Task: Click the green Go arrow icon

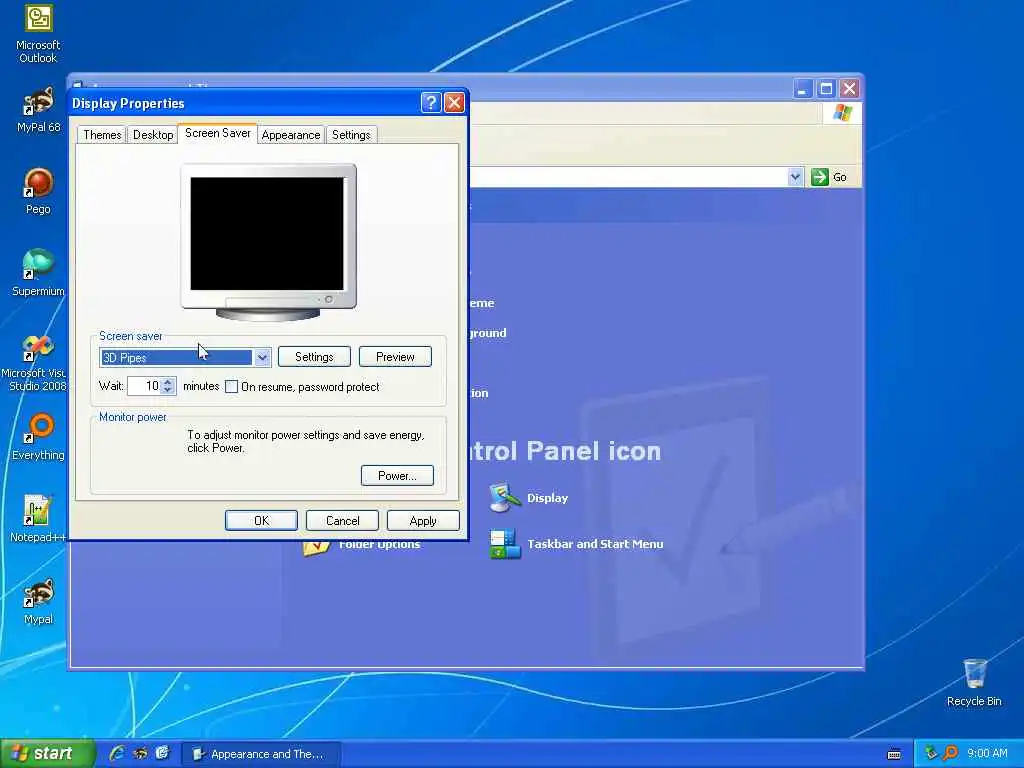Action: (819, 177)
